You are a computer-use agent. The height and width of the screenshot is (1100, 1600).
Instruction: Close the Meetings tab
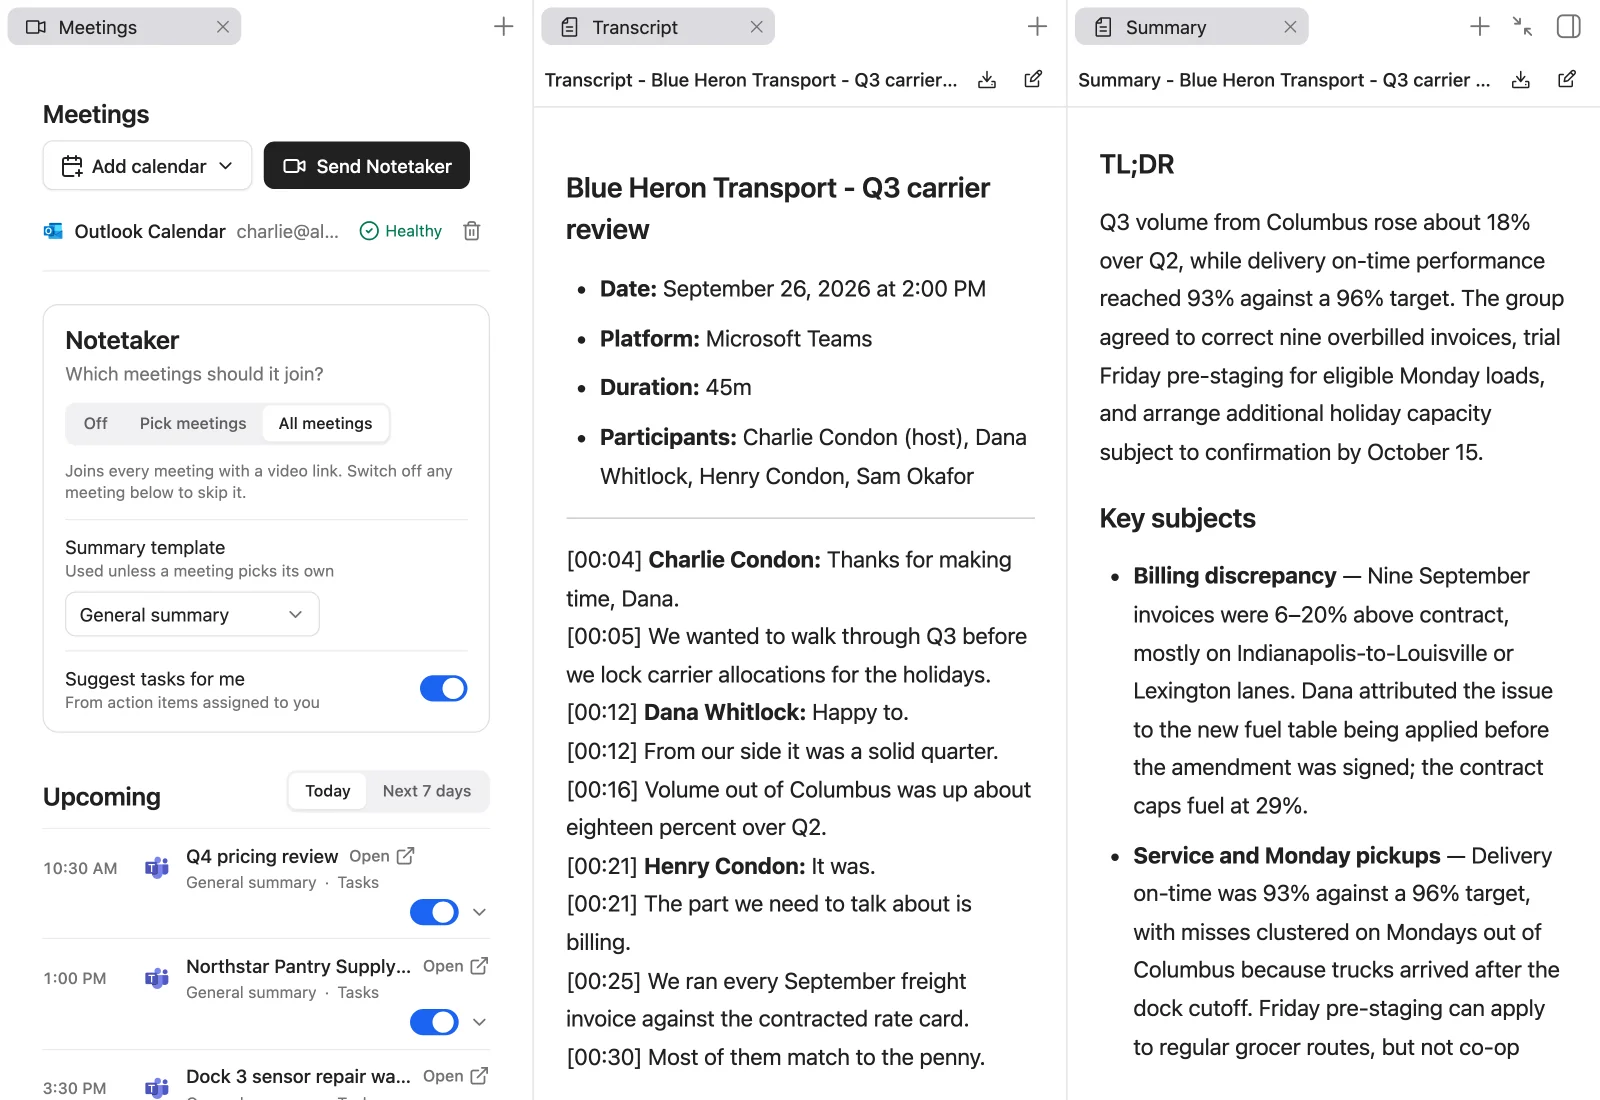[x=223, y=27]
